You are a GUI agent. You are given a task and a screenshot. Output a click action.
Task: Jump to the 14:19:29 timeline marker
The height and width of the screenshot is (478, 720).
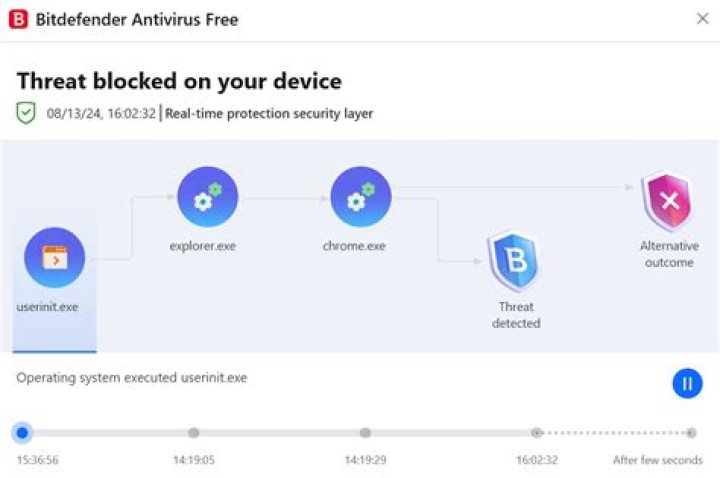click(x=365, y=433)
